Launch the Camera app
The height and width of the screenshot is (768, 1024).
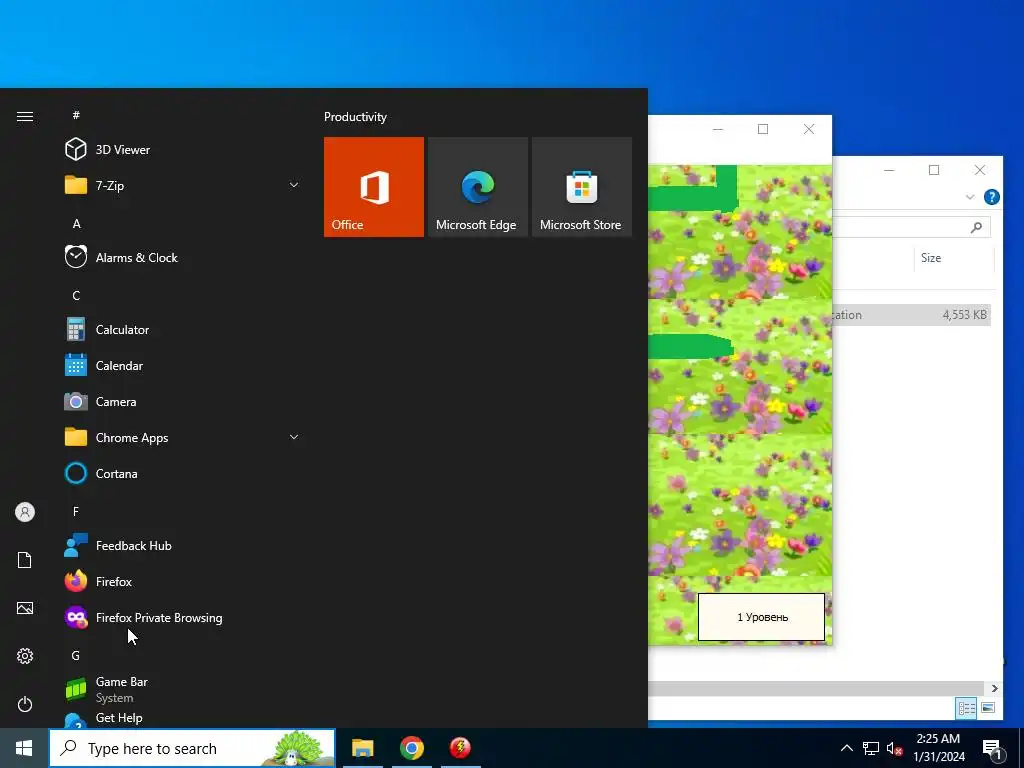tap(183, 402)
